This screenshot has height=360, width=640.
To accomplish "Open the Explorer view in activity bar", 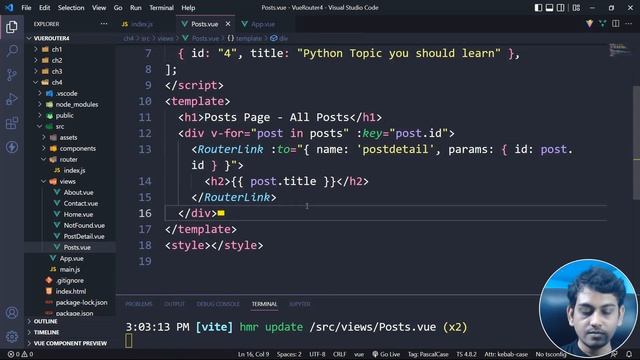I will pyautogui.click(x=12, y=27).
